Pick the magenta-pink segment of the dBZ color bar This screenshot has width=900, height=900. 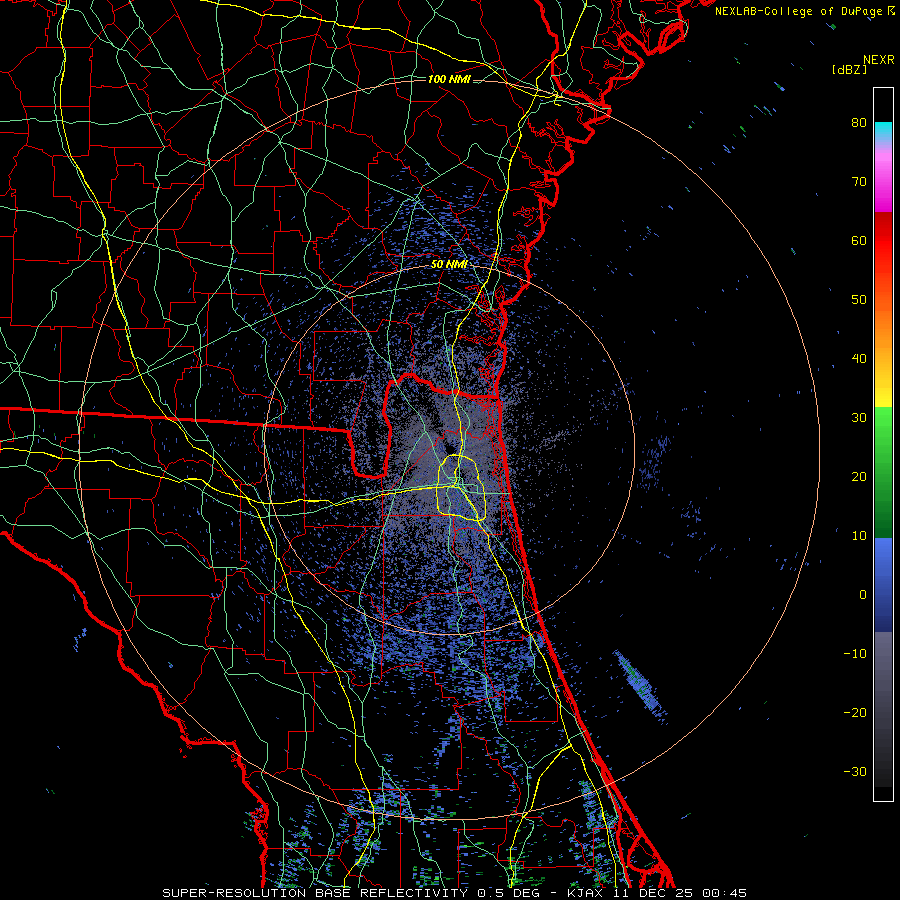coord(883,178)
